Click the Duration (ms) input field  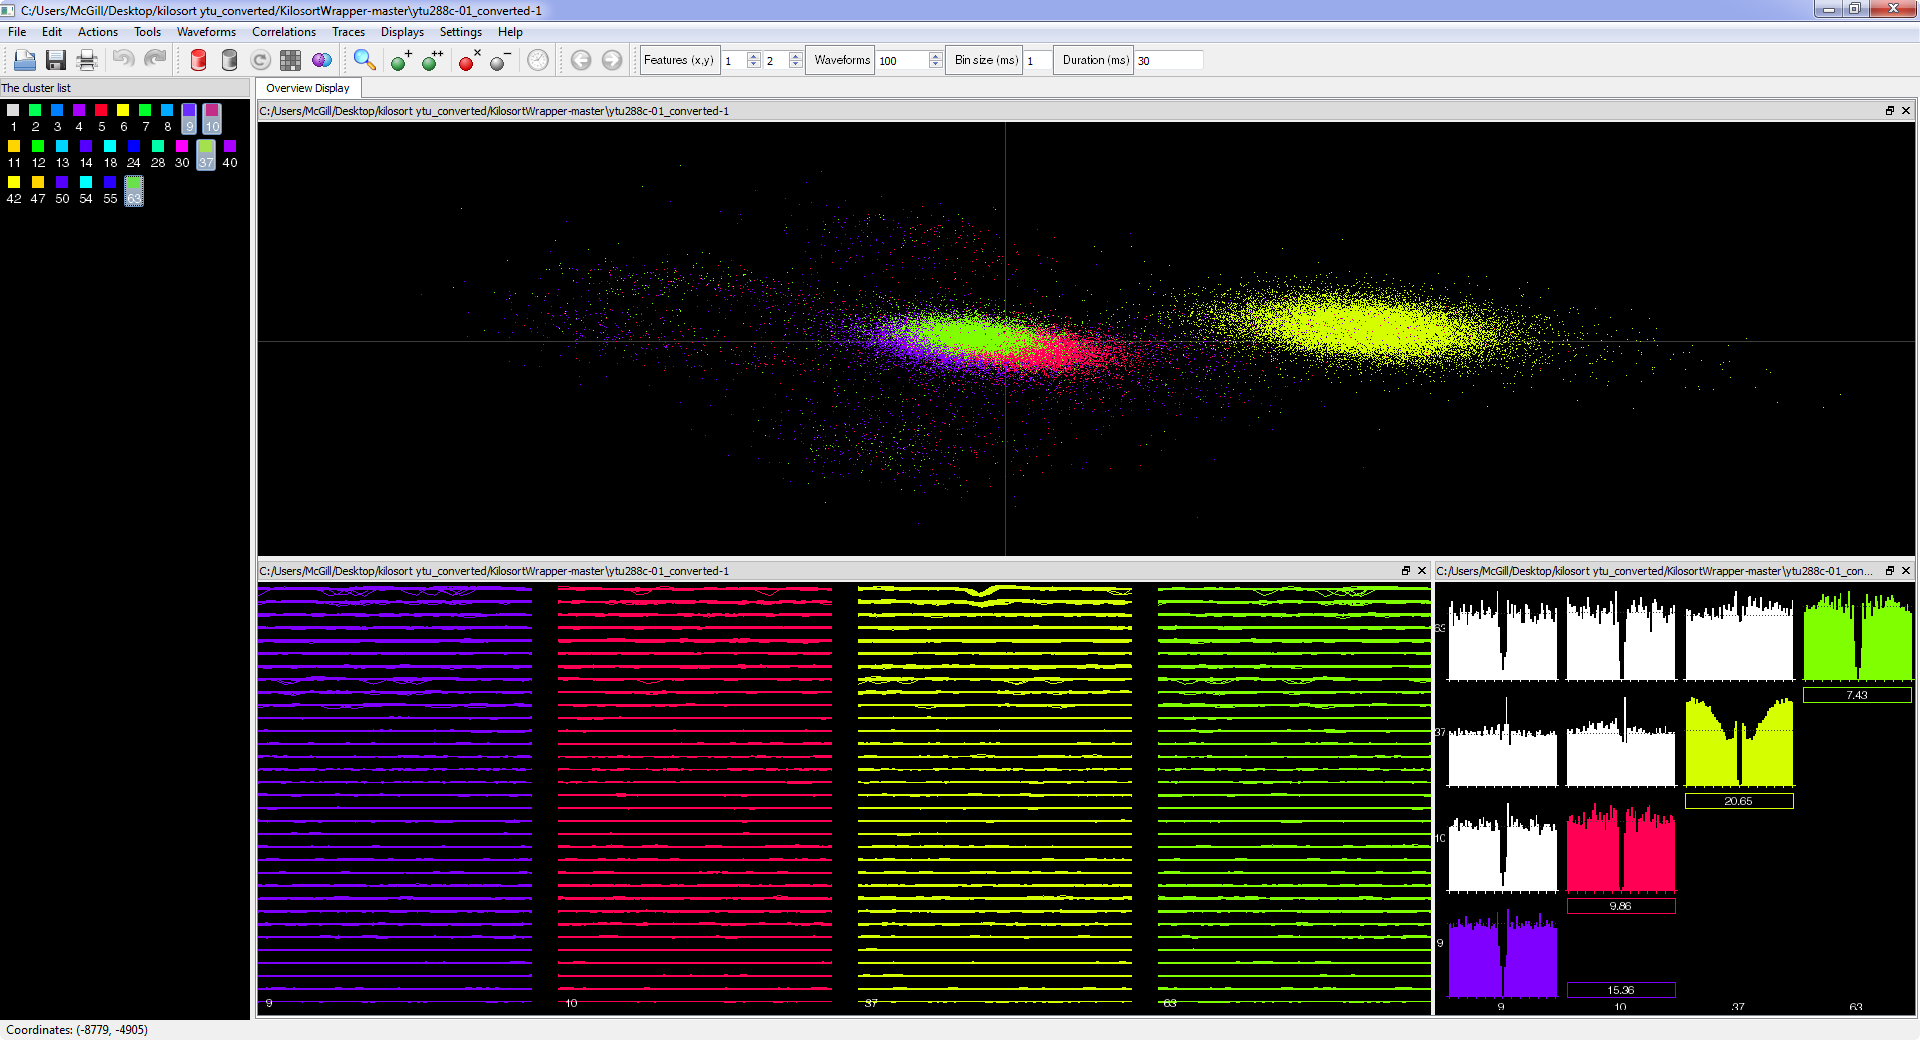pyautogui.click(x=1167, y=61)
